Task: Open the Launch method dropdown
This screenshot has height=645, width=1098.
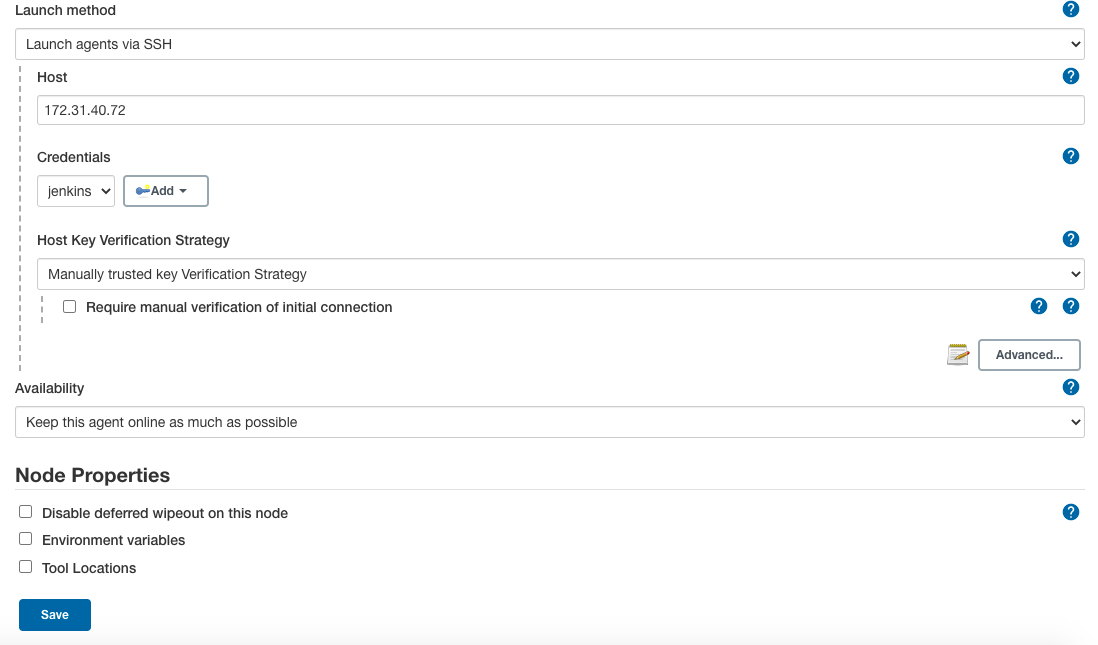Action: pos(548,43)
